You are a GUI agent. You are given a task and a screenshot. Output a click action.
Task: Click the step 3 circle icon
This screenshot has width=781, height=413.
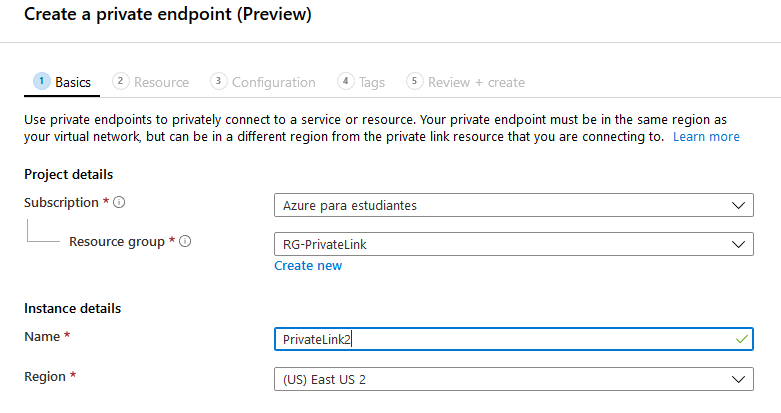point(218,81)
